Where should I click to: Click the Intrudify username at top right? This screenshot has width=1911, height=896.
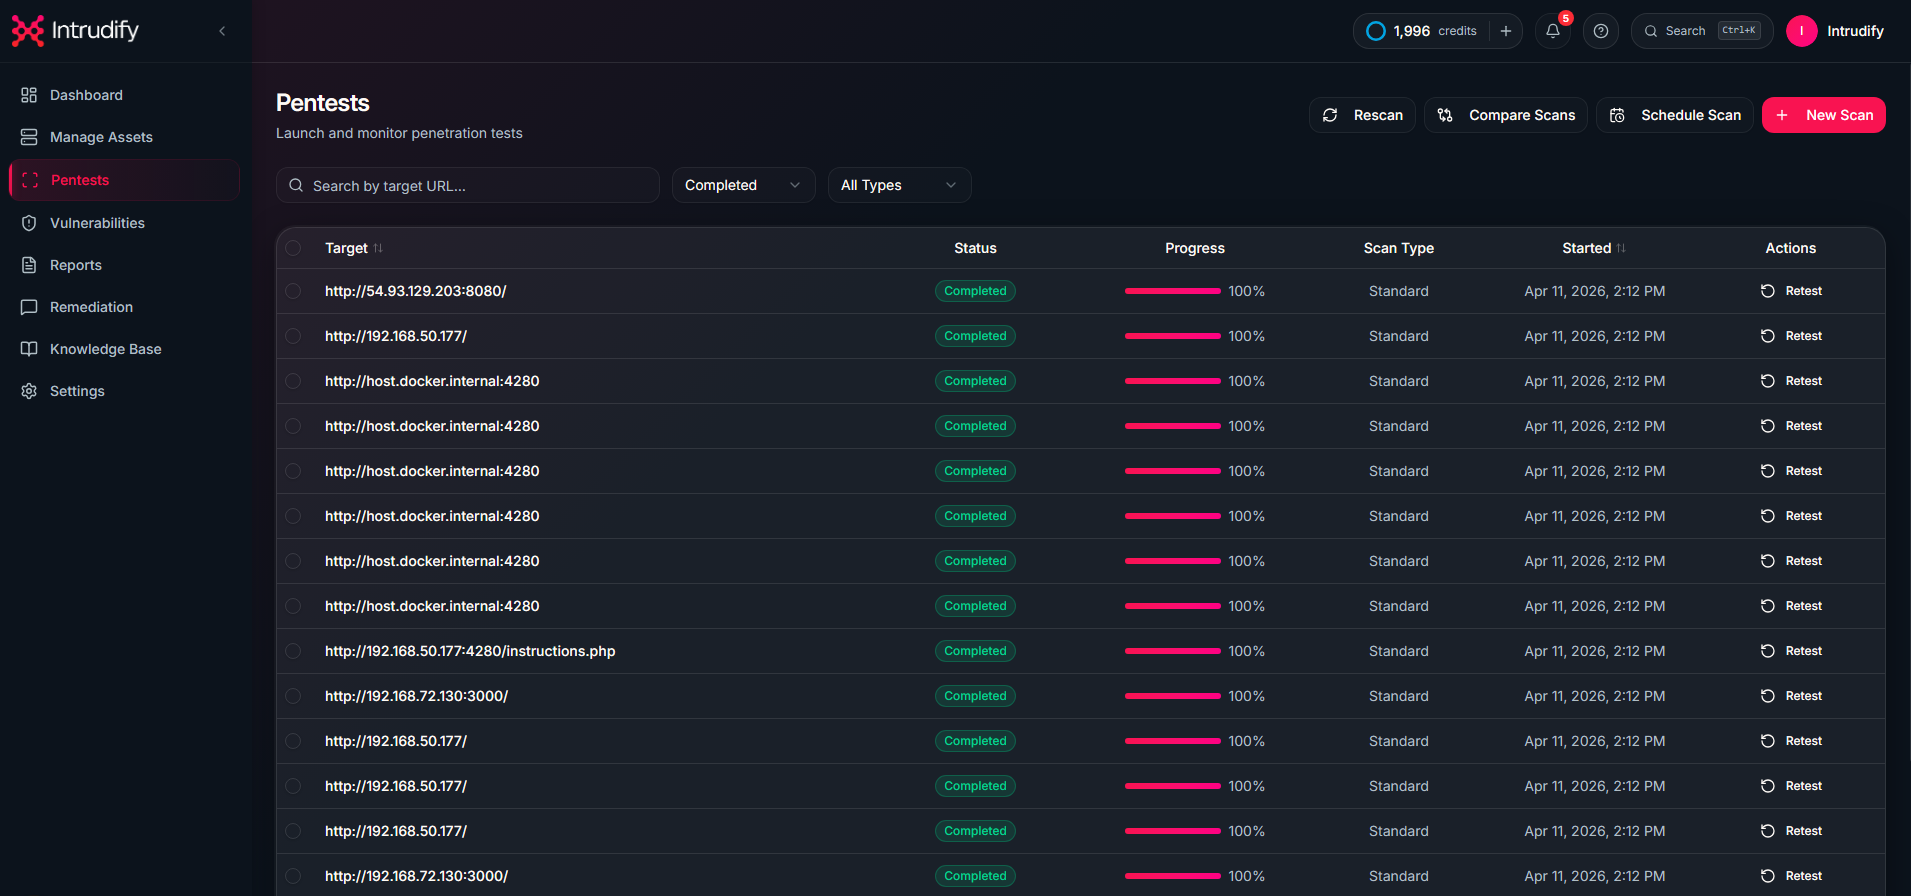click(x=1855, y=31)
